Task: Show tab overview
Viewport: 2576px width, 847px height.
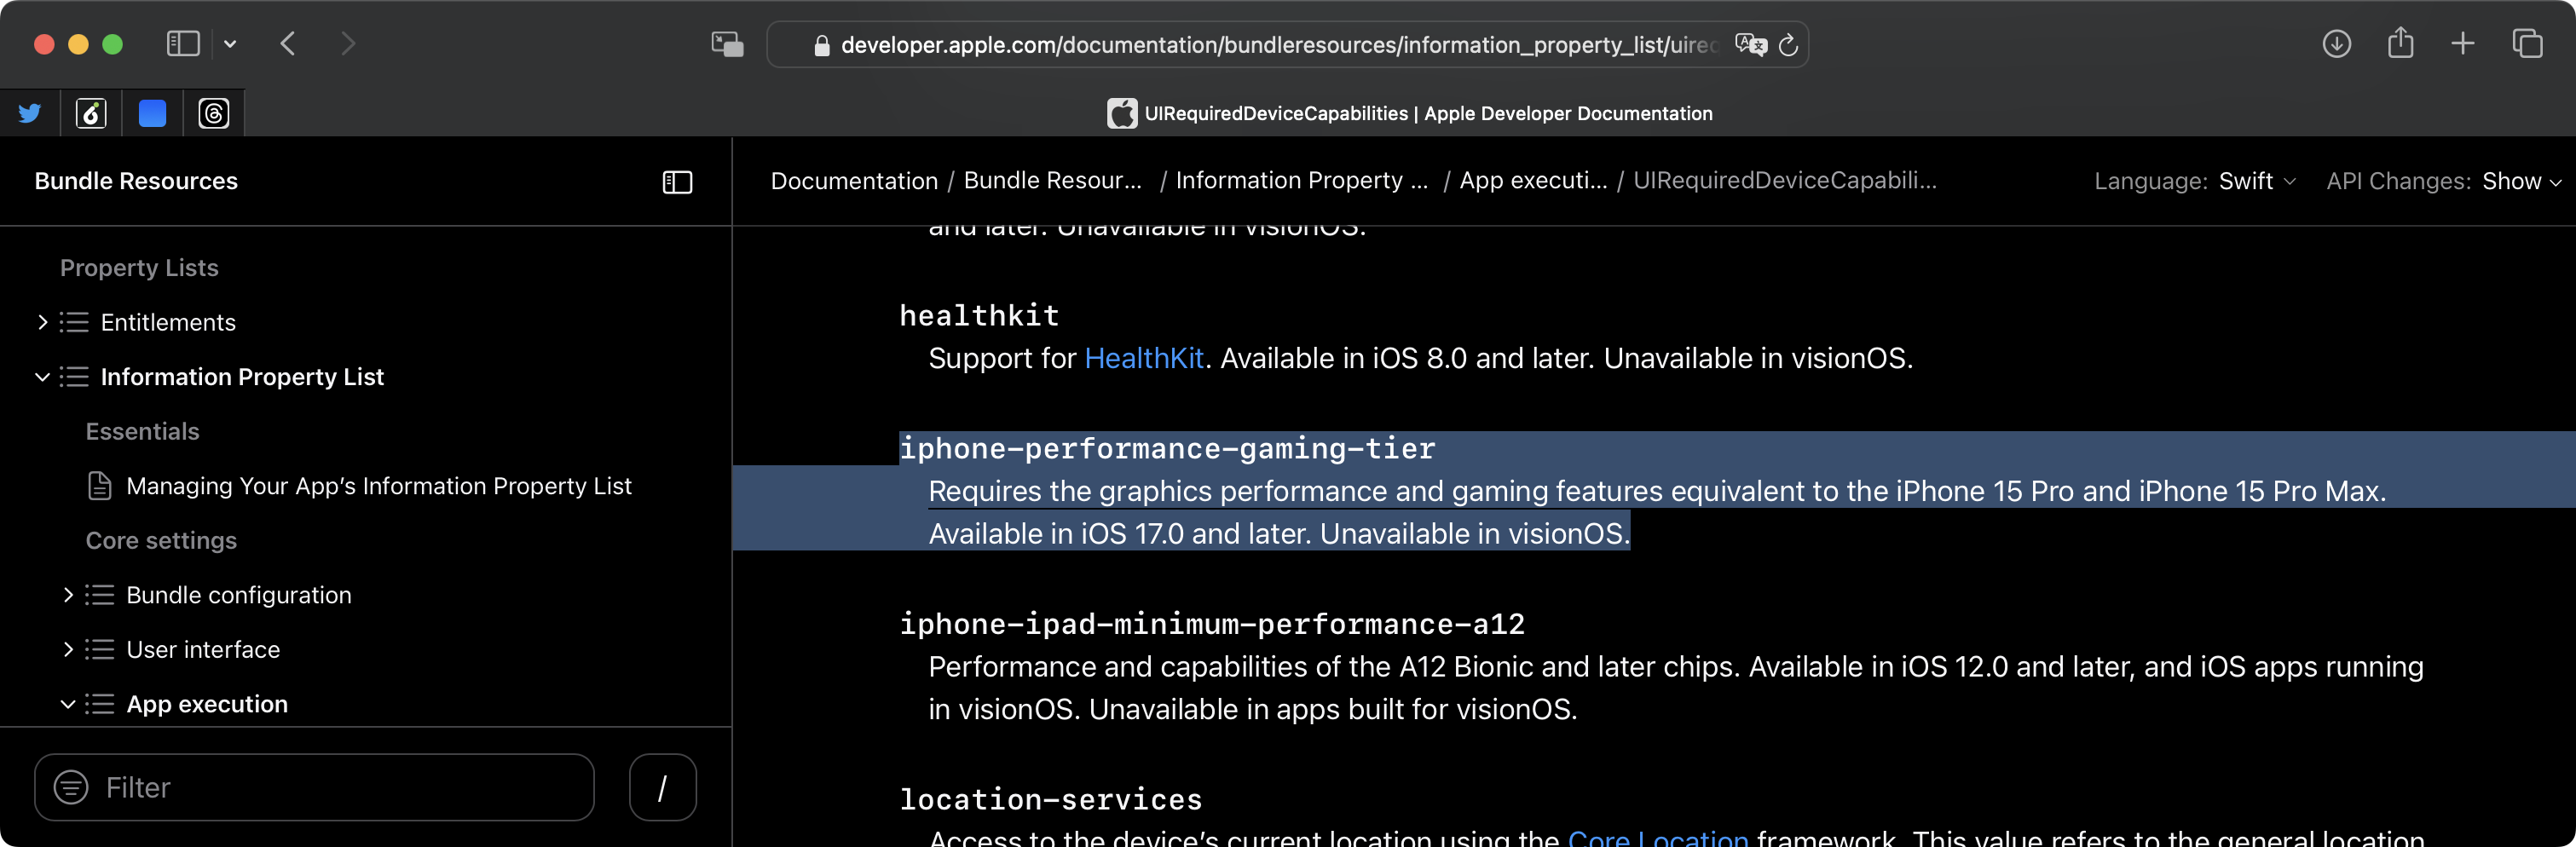Action: tap(2527, 44)
